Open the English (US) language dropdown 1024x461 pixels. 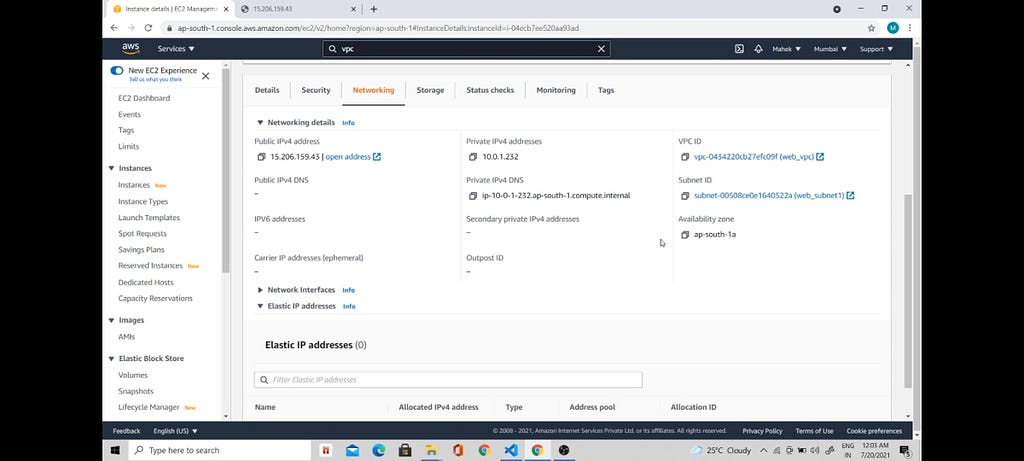[175, 431]
